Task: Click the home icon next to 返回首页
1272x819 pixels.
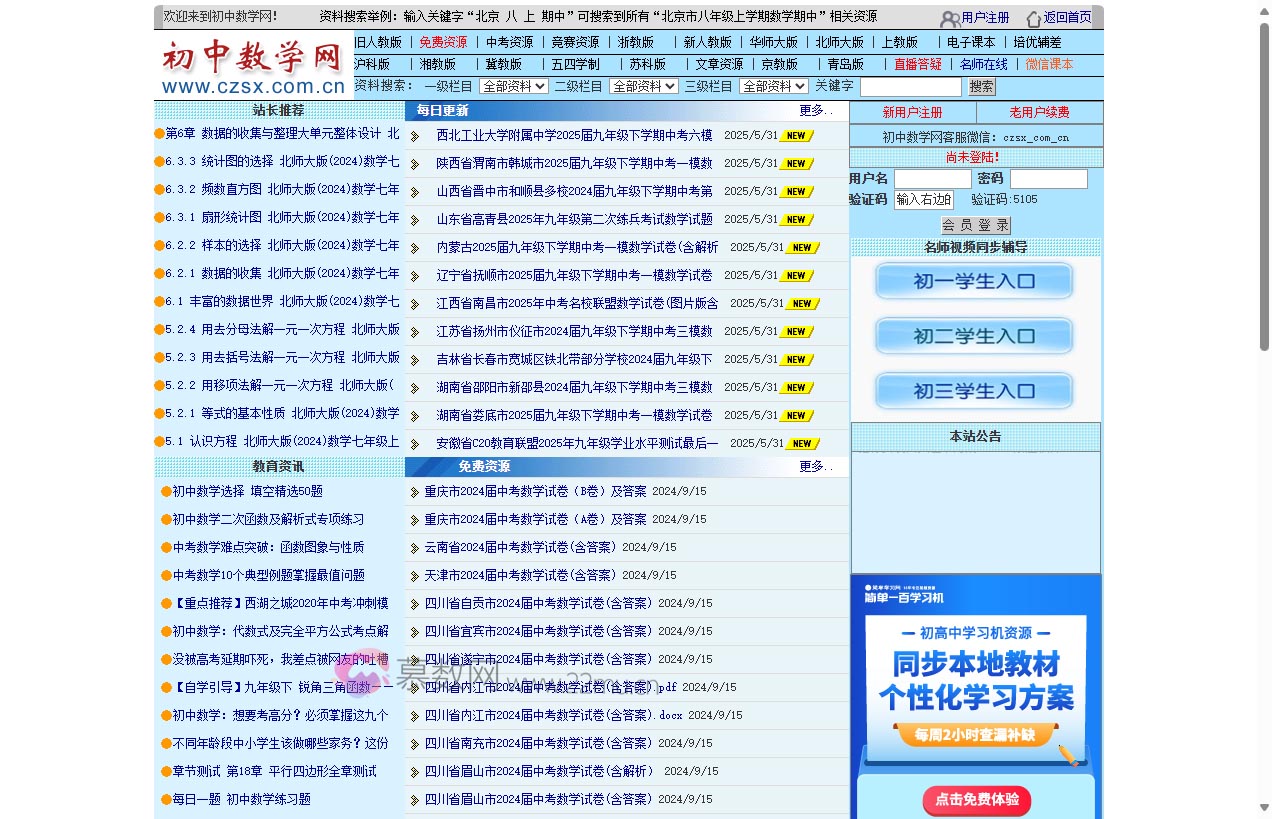Action: pyautogui.click(x=1034, y=17)
